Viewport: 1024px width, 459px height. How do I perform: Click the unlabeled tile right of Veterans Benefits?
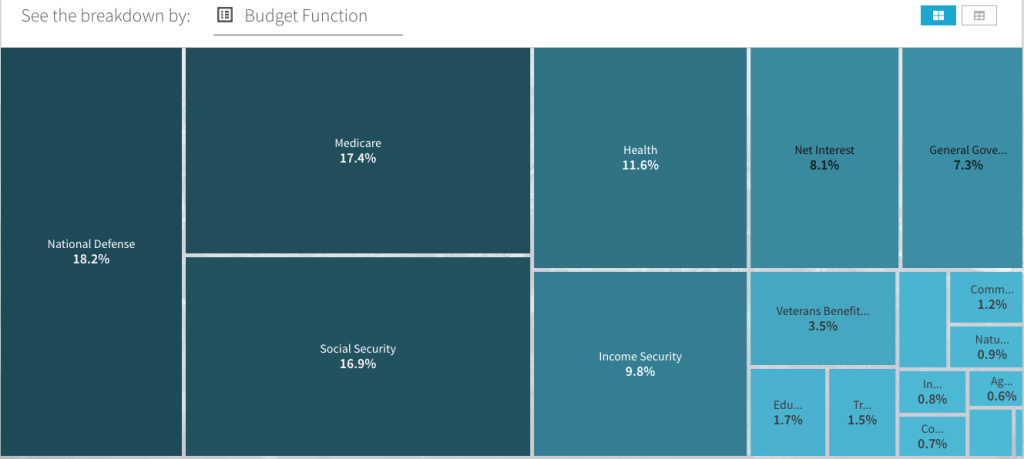[x=922, y=318]
